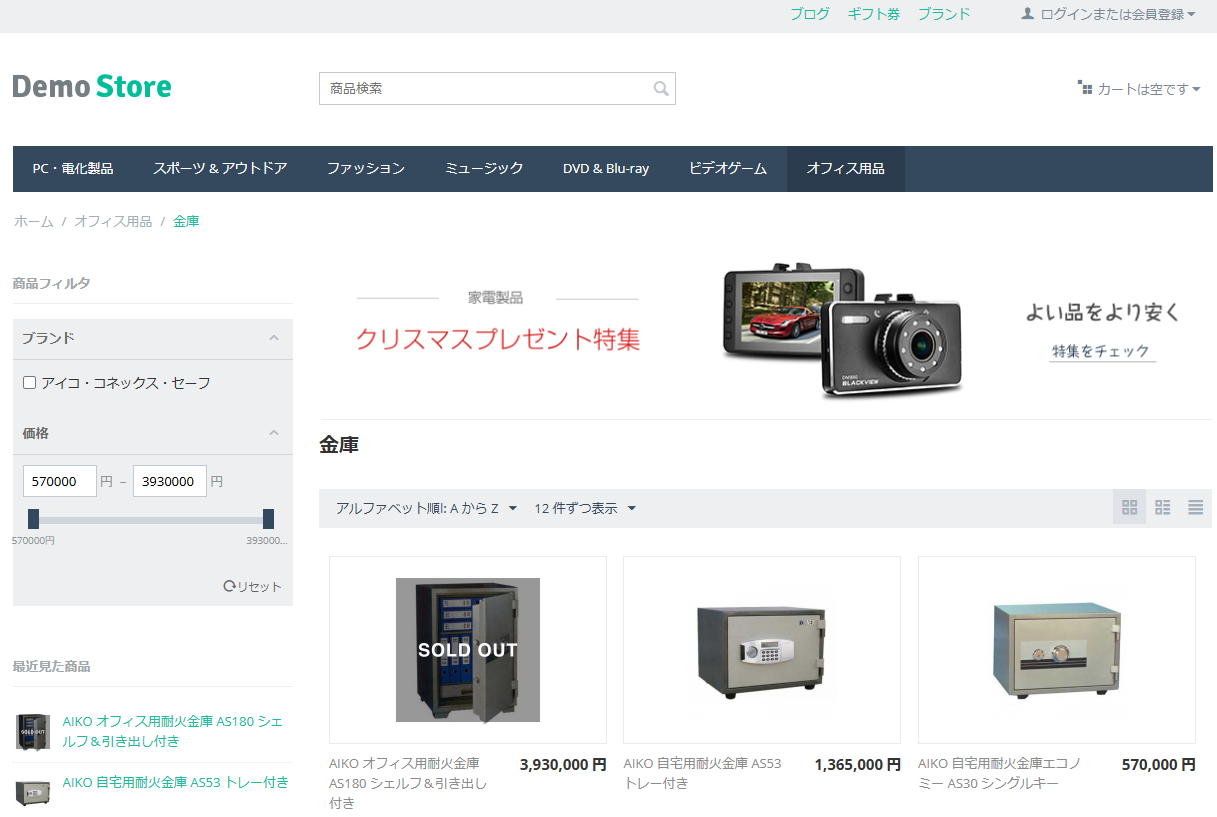Click the maximum price slider handle
Image resolution: width=1217 pixels, height=817 pixels.
pyautogui.click(x=268, y=519)
